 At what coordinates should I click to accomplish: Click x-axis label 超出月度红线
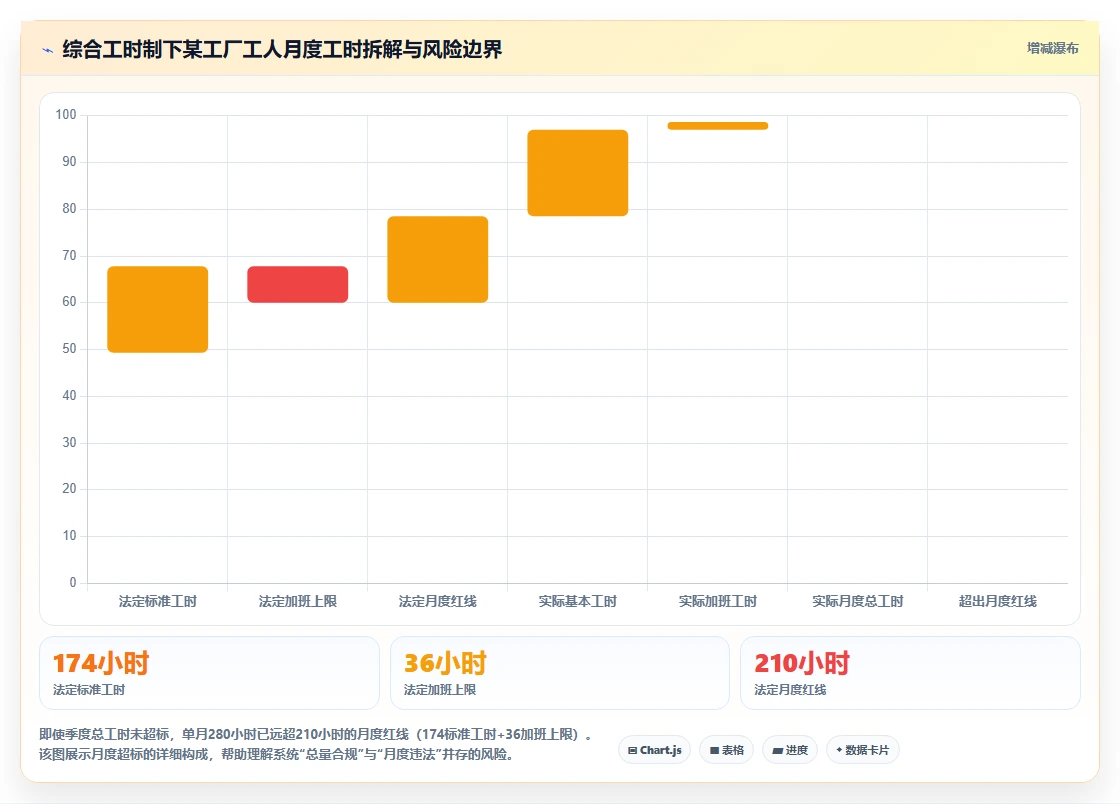pos(998,601)
